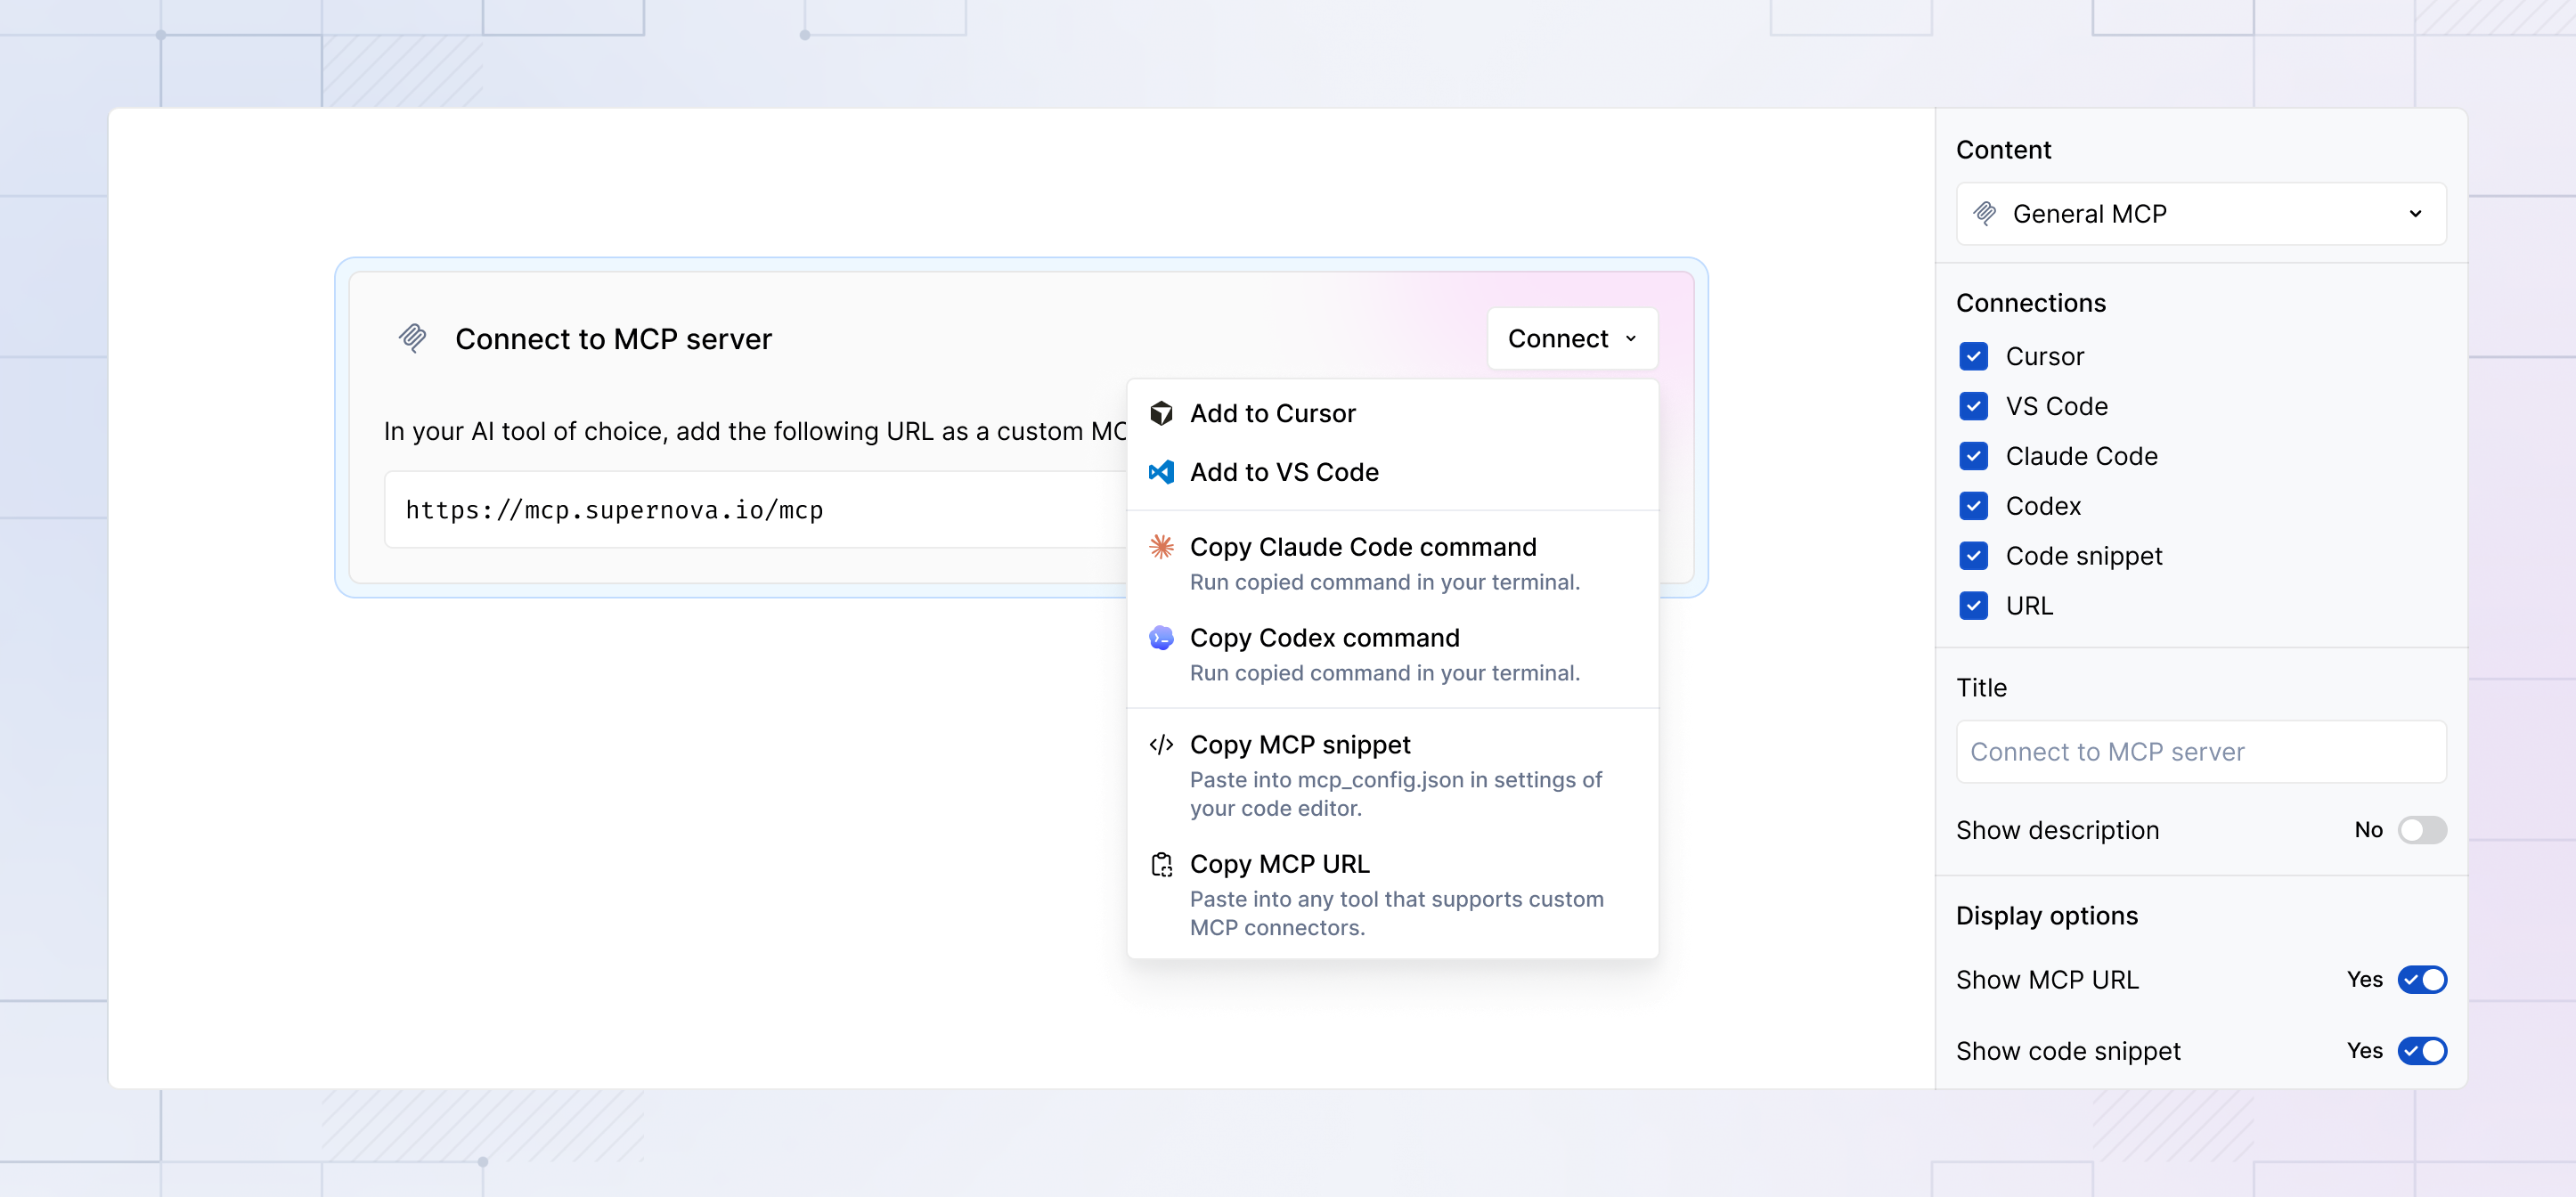Image resolution: width=2576 pixels, height=1197 pixels.
Task: Uncheck the Claude Code checkbox
Action: 1973,456
